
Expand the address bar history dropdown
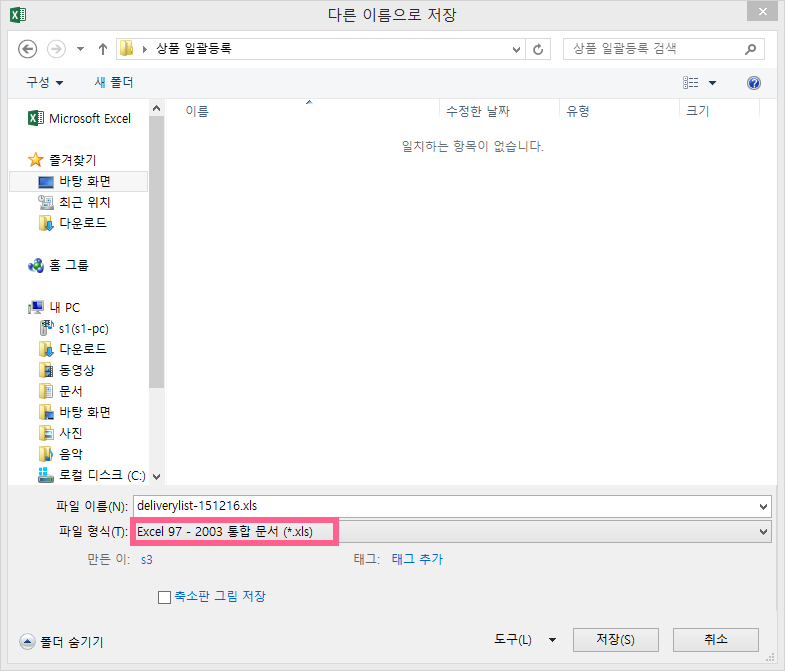point(516,50)
